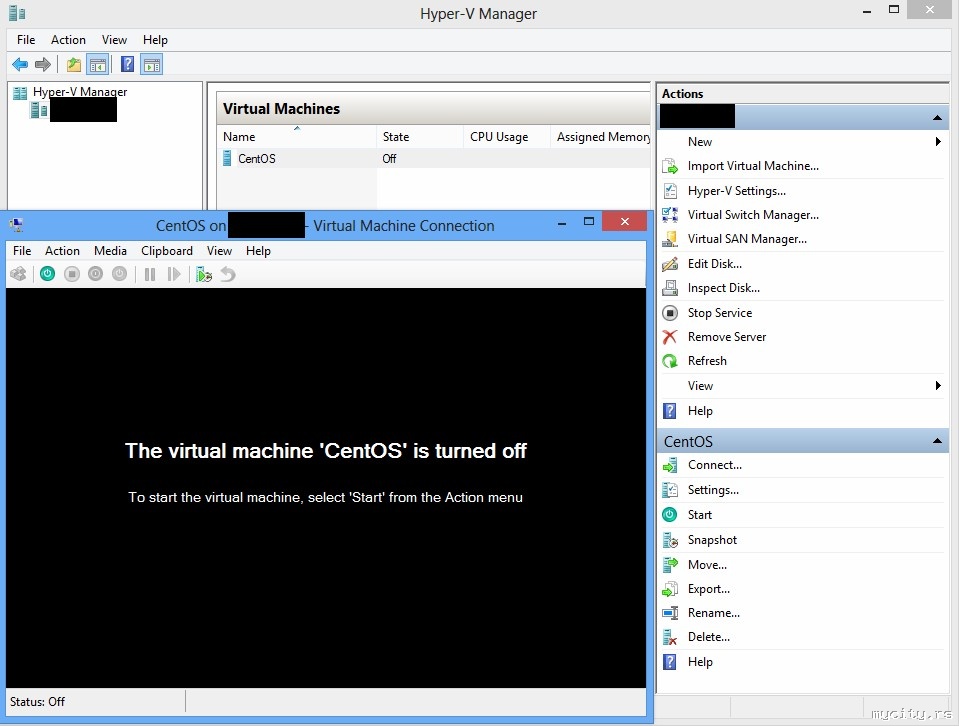Viewport: 959px width, 726px height.
Task: Open View menu in Virtual Machine Connection
Action: coord(219,251)
